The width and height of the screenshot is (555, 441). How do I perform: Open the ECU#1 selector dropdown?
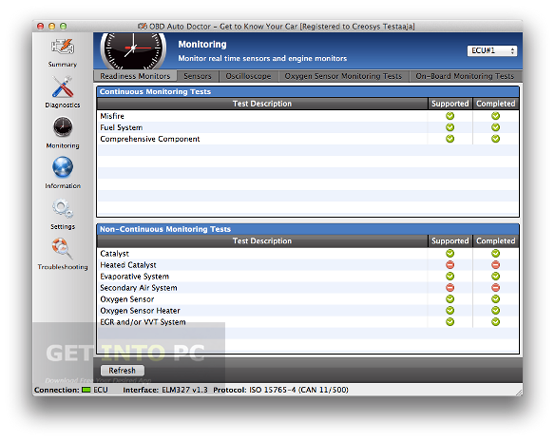[492, 51]
